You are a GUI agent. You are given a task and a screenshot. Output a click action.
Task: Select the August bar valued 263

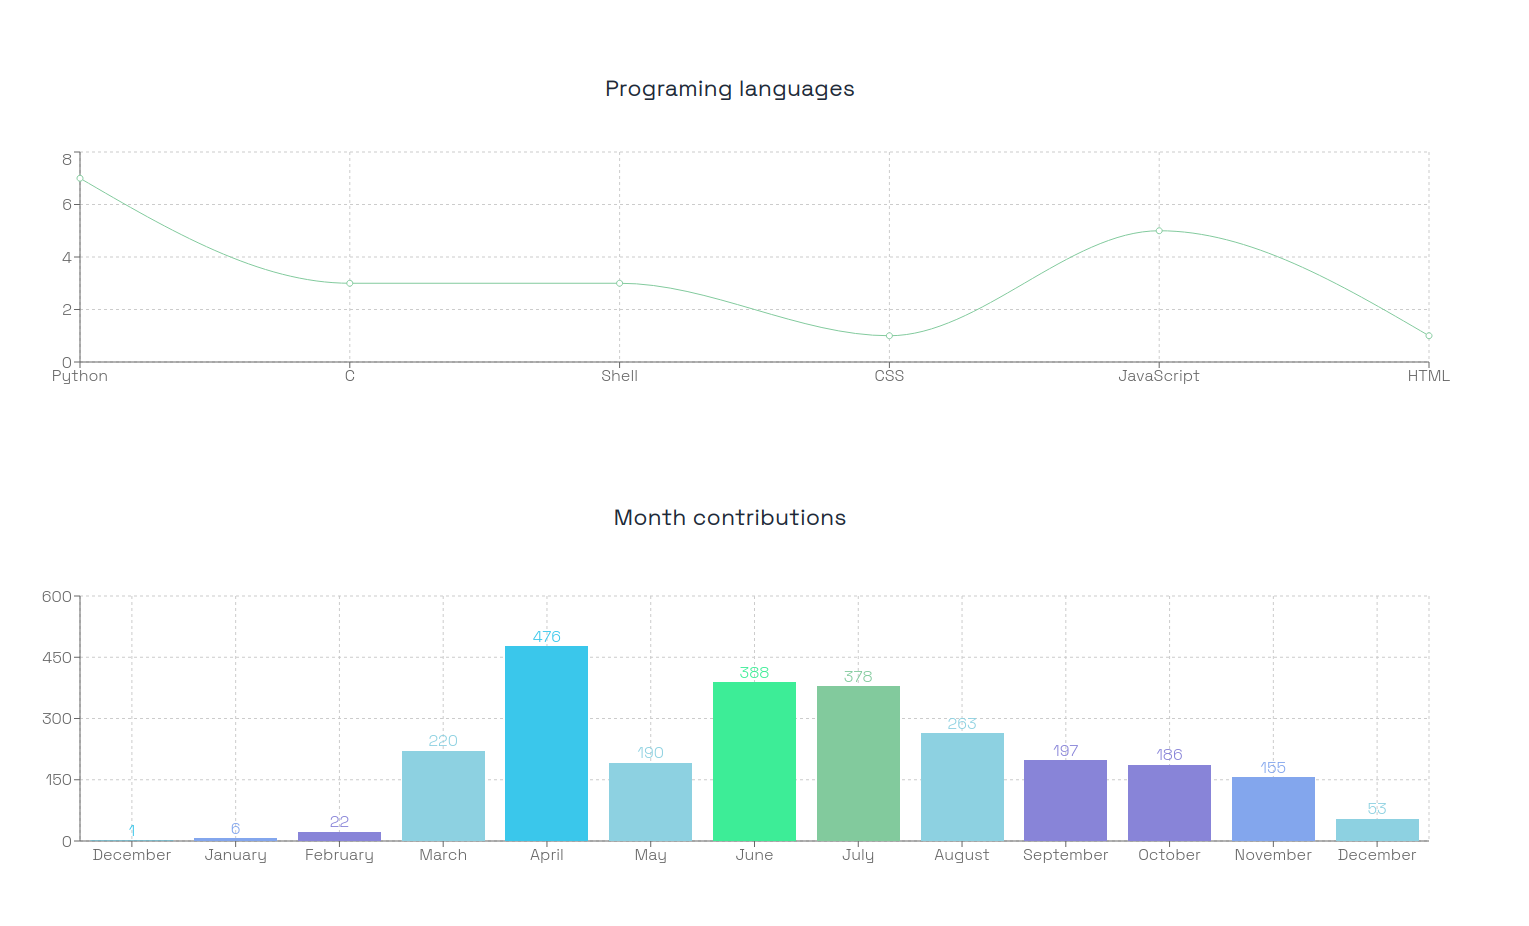[x=962, y=787]
